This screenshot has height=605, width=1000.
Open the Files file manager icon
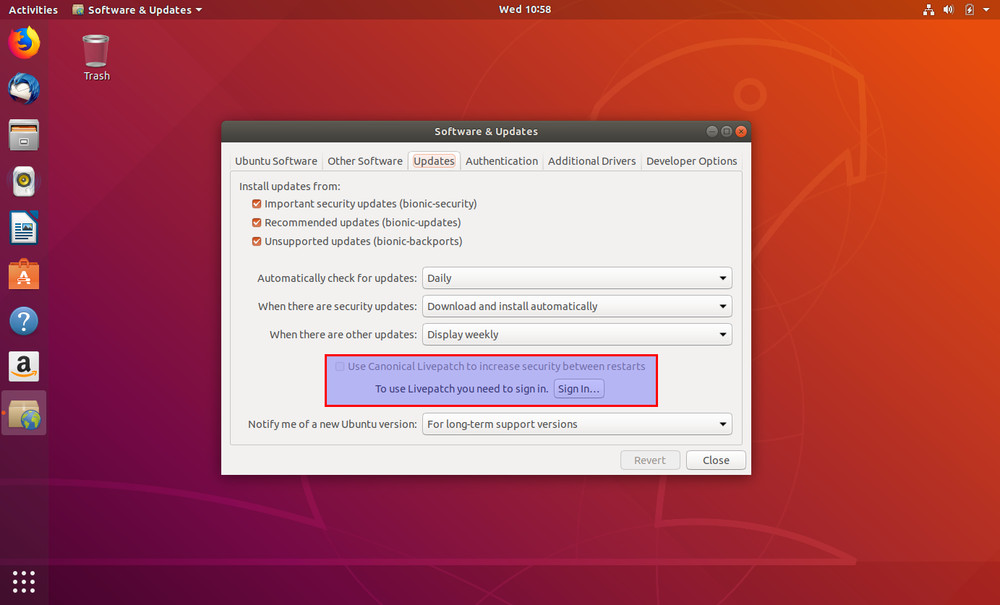coord(23,135)
